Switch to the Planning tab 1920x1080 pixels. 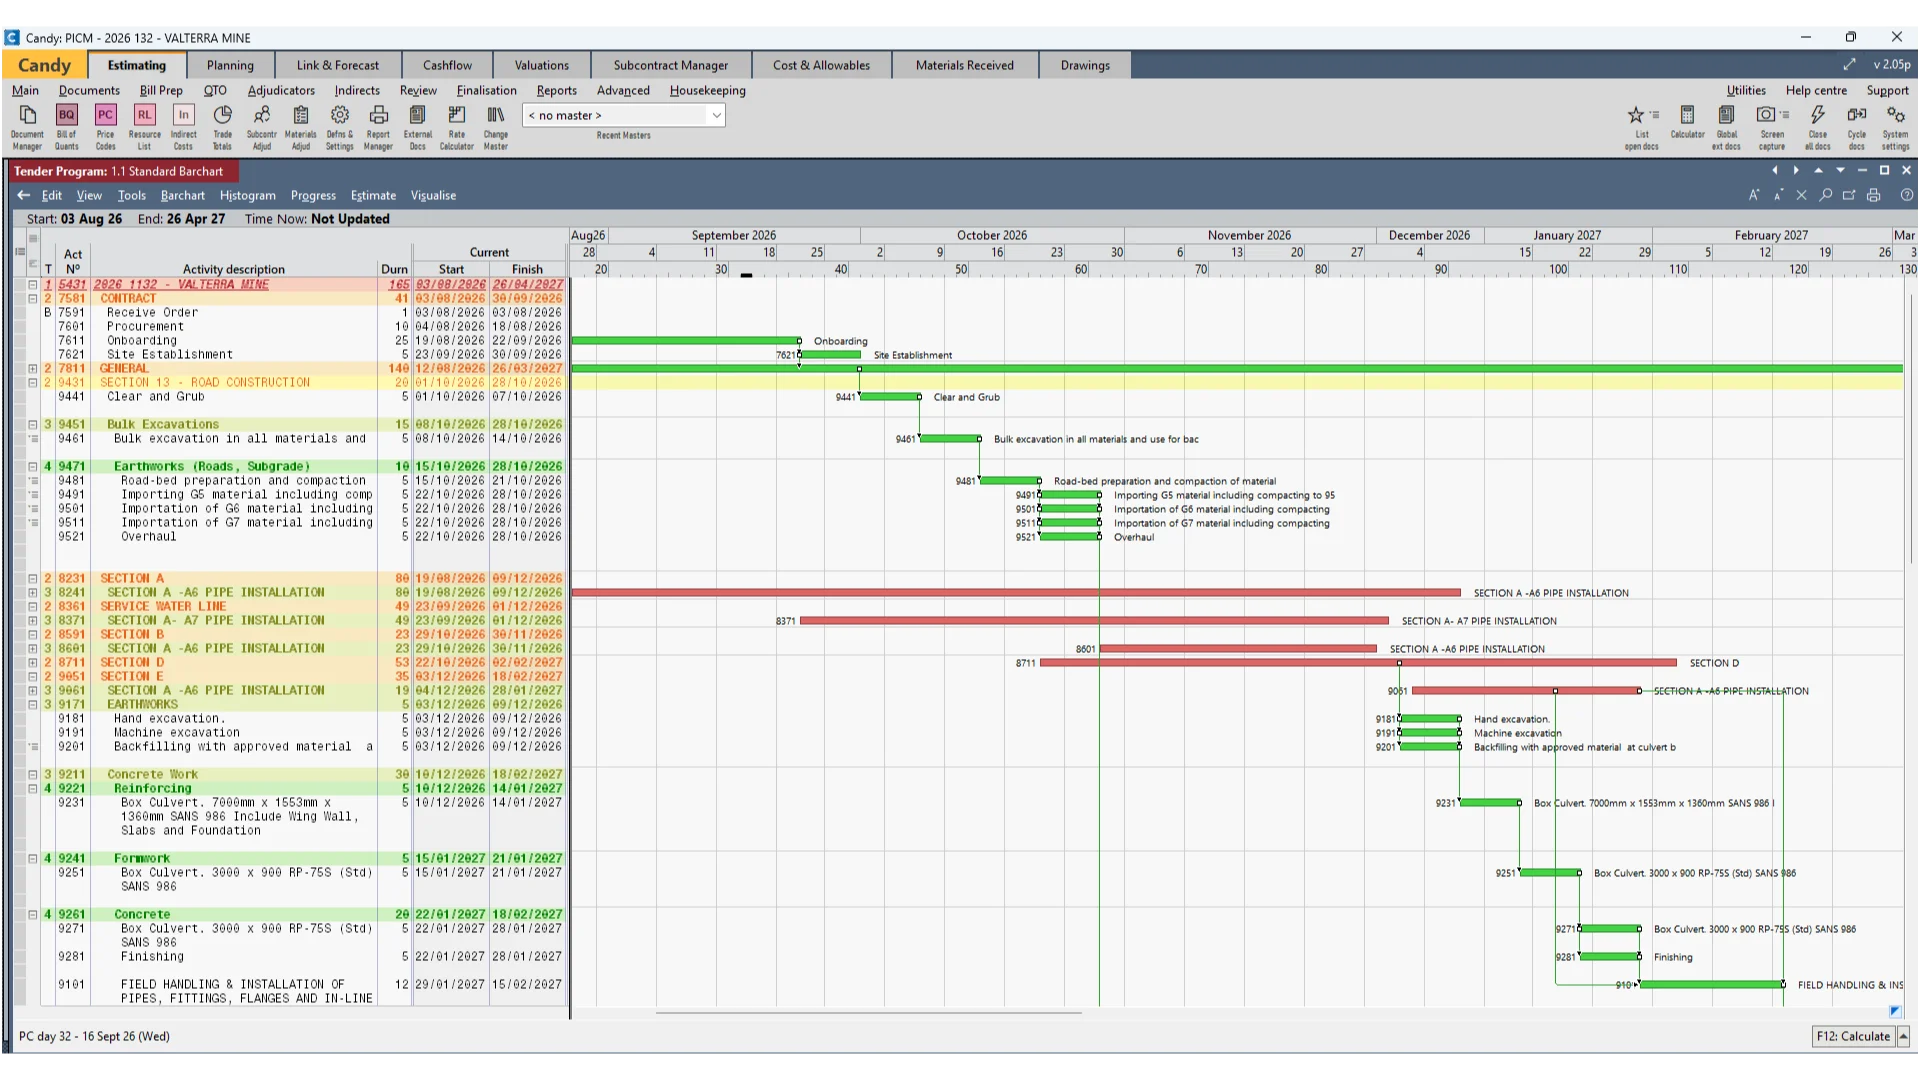[x=230, y=65]
